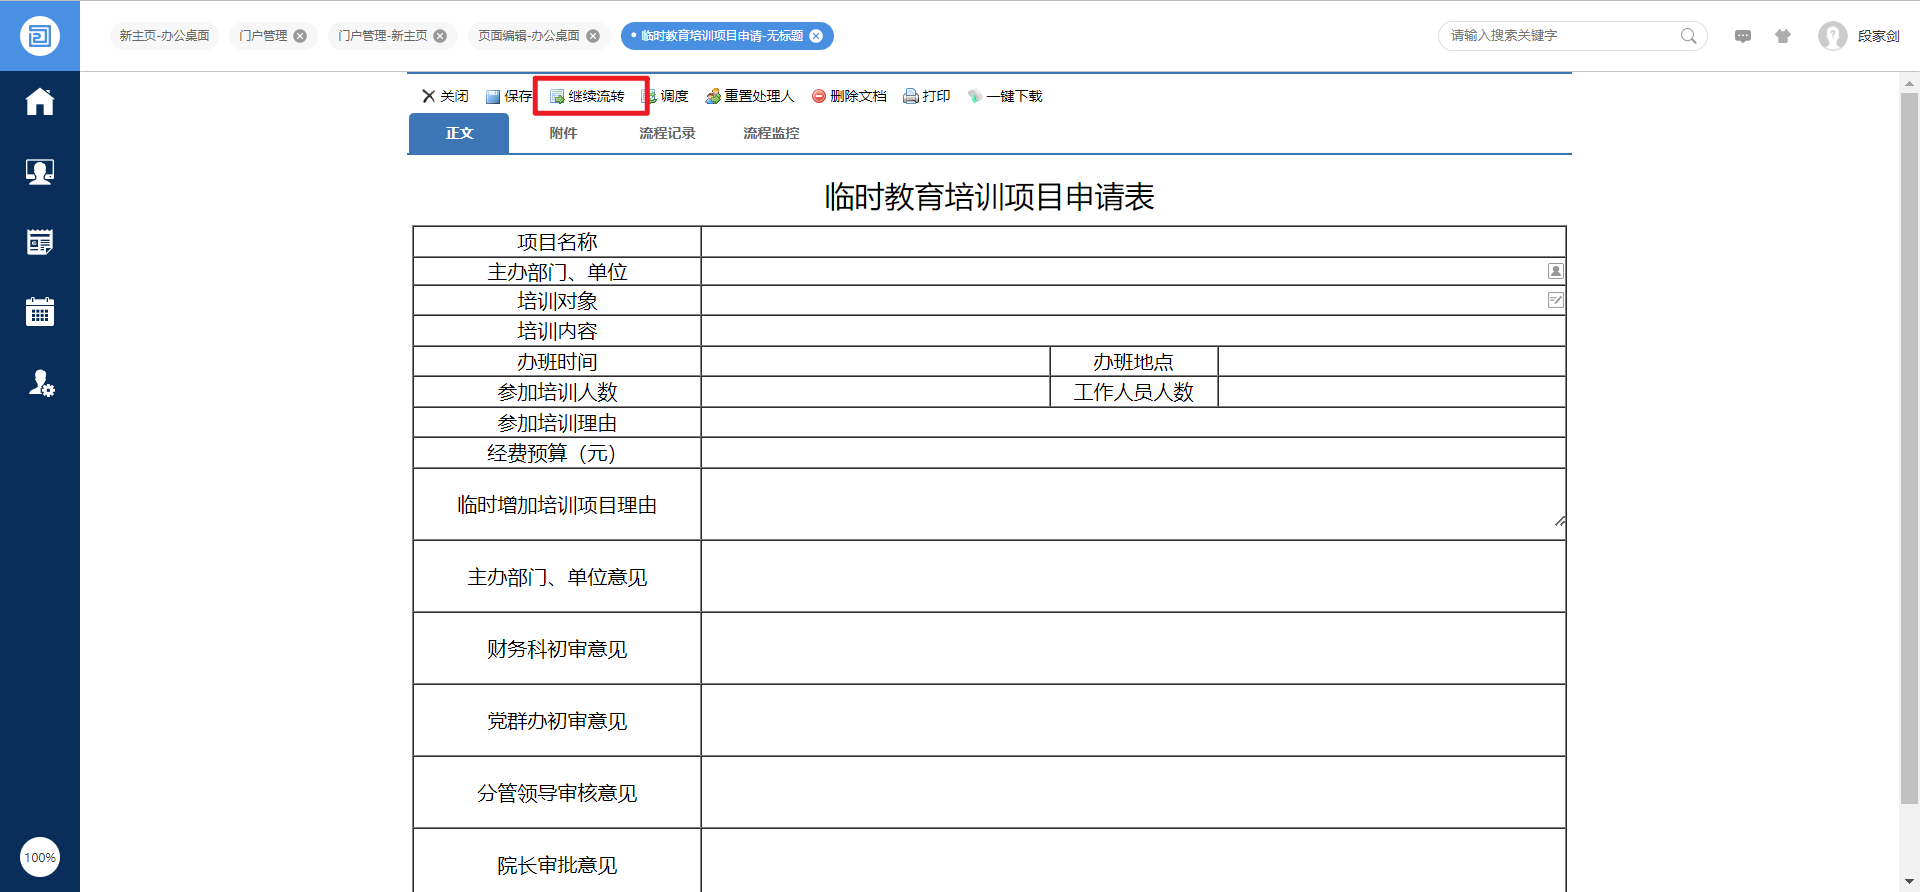The image size is (1920, 892).
Task: Click the 主办部门、单位意见 field
Action: coord(1133,577)
